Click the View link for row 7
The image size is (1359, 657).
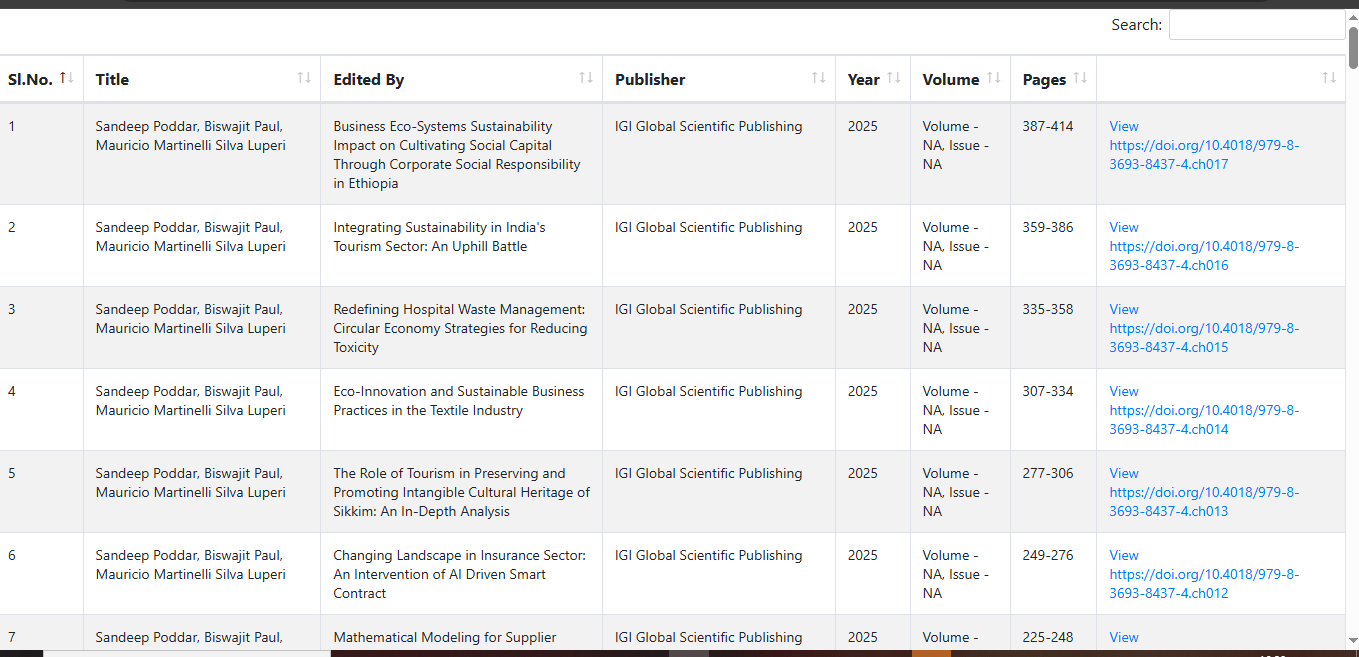[x=1124, y=638]
